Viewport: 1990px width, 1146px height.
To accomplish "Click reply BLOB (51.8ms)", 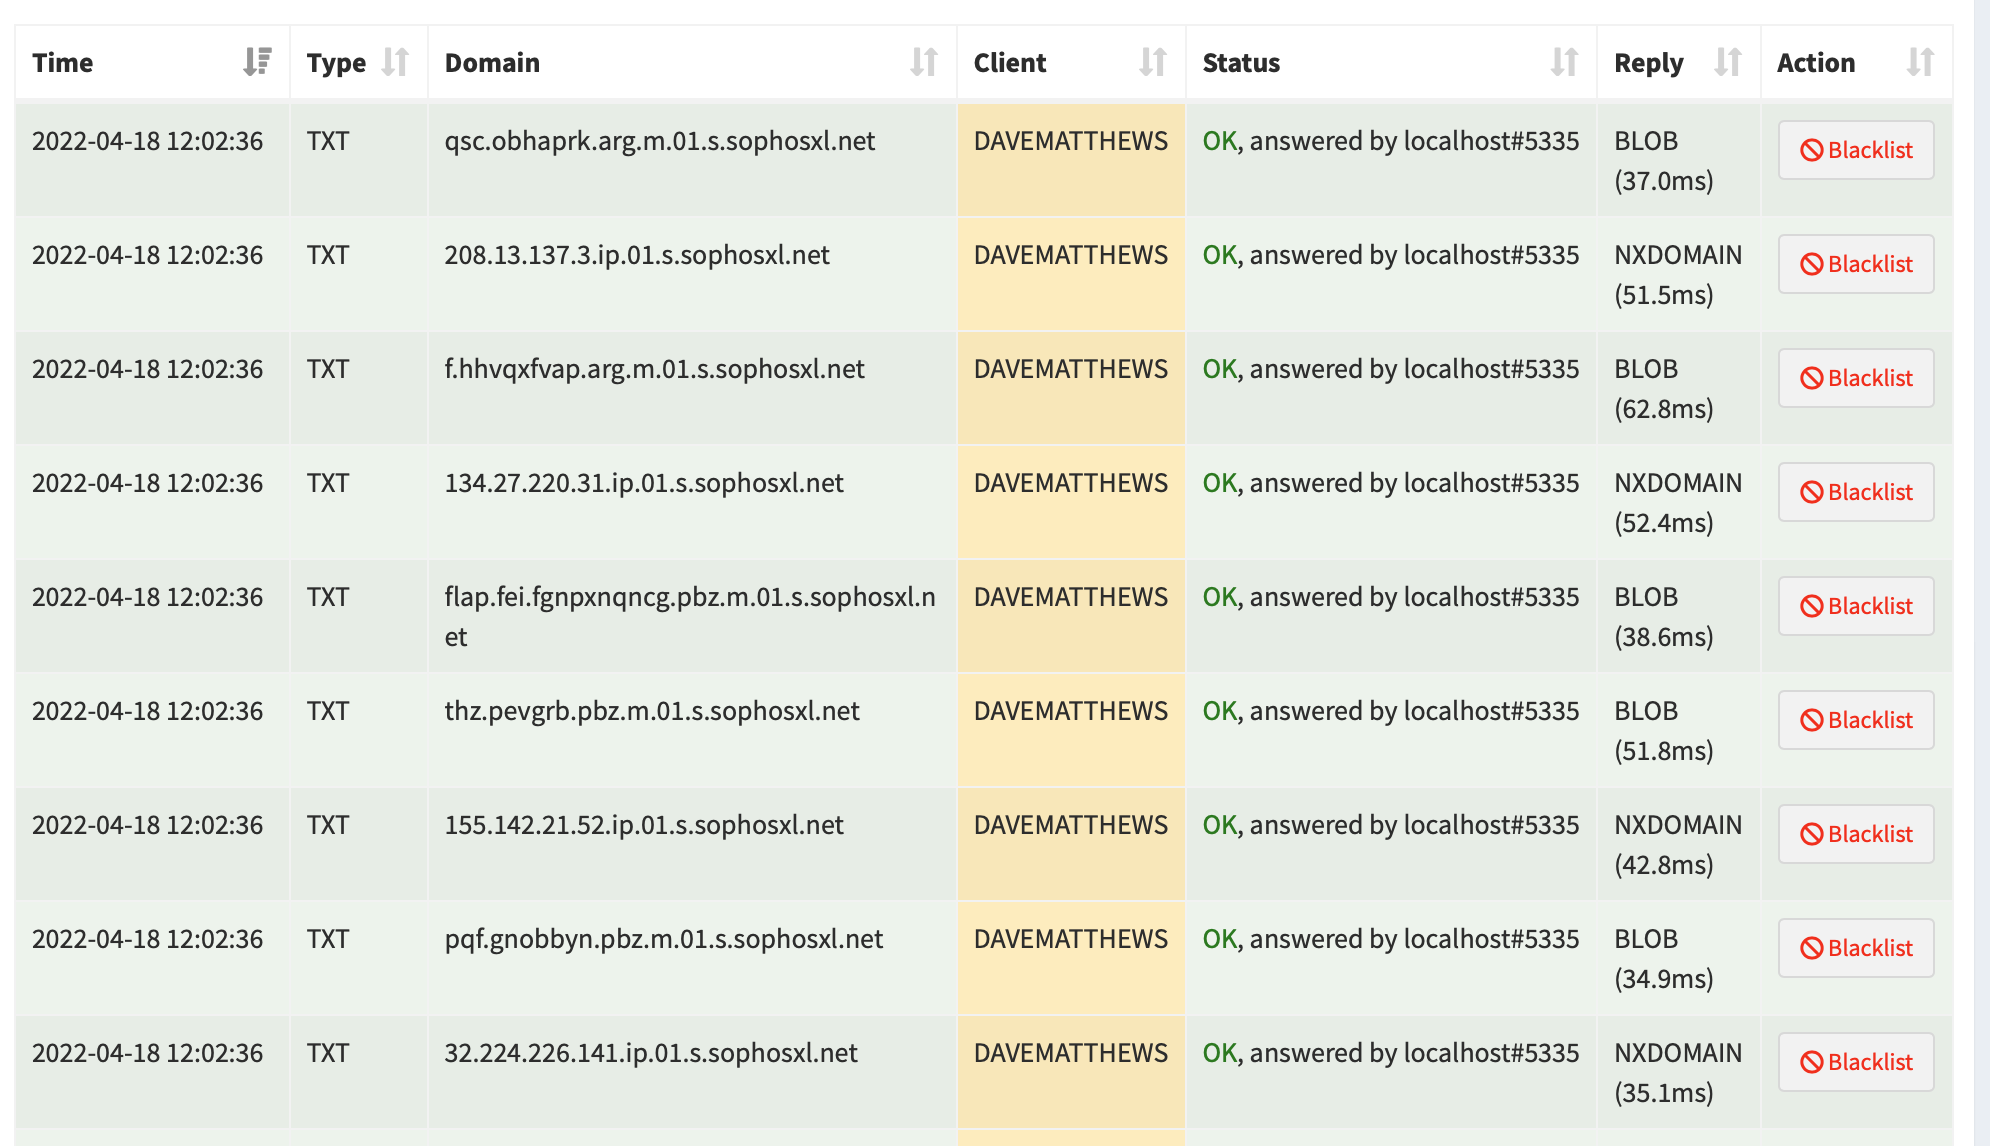I will tap(1664, 731).
